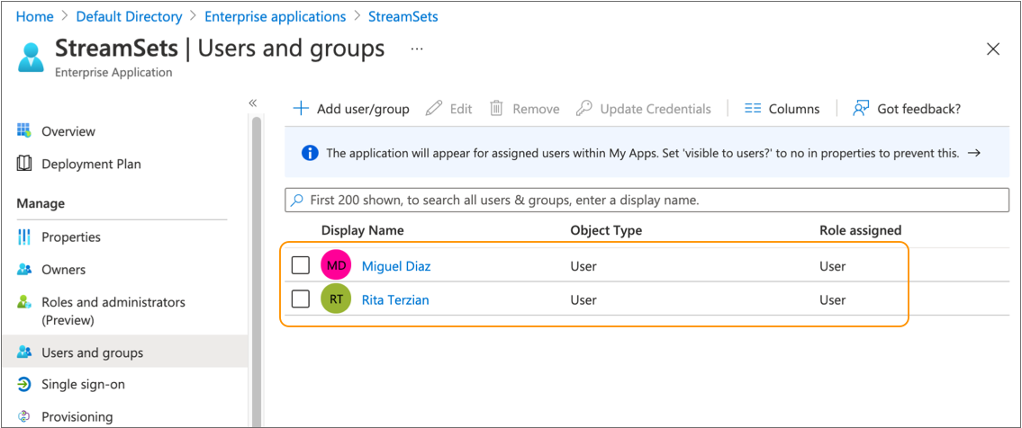The height and width of the screenshot is (428, 1022).
Task: Click the plus icon for Add user/group
Action: (300, 109)
